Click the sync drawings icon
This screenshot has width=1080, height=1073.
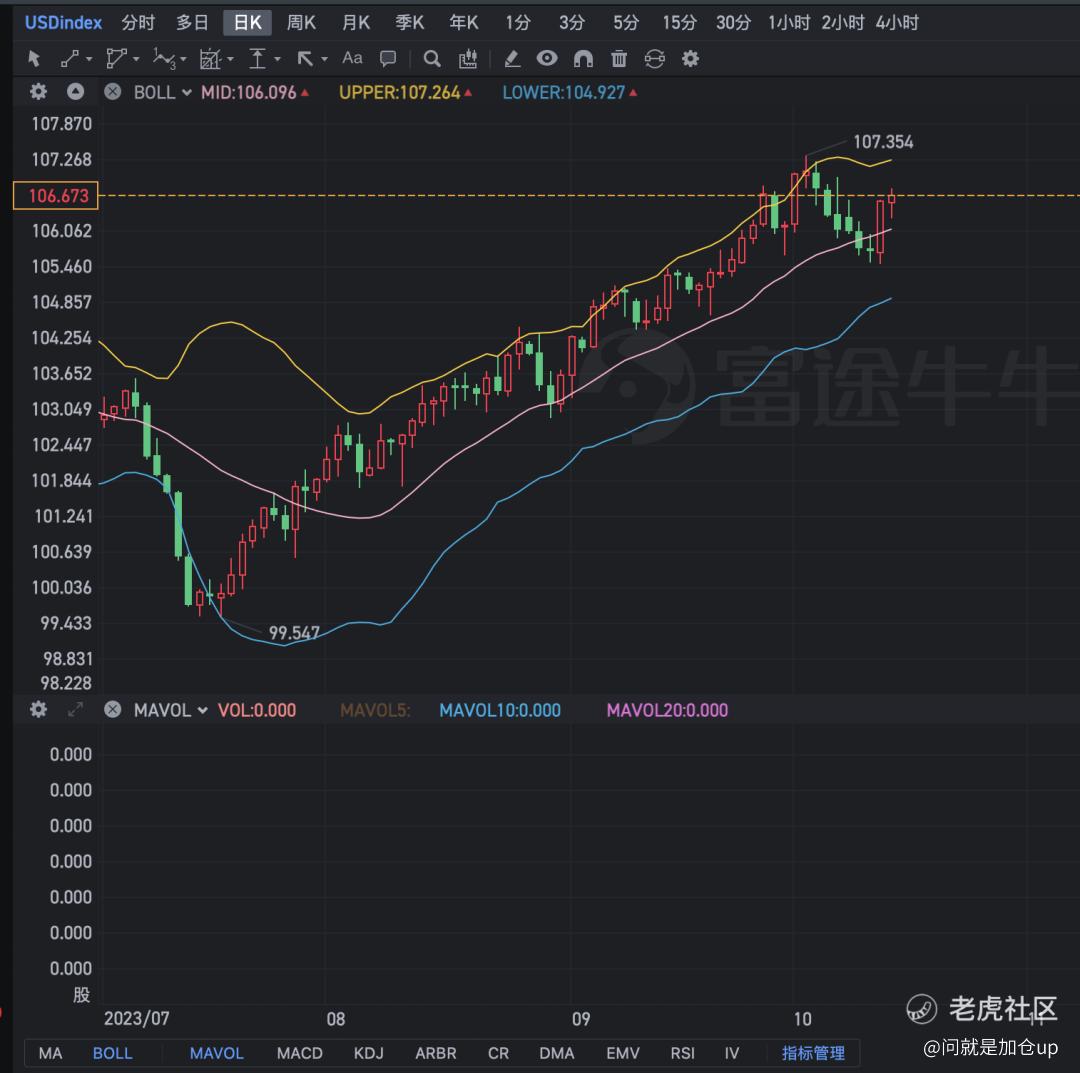click(654, 59)
